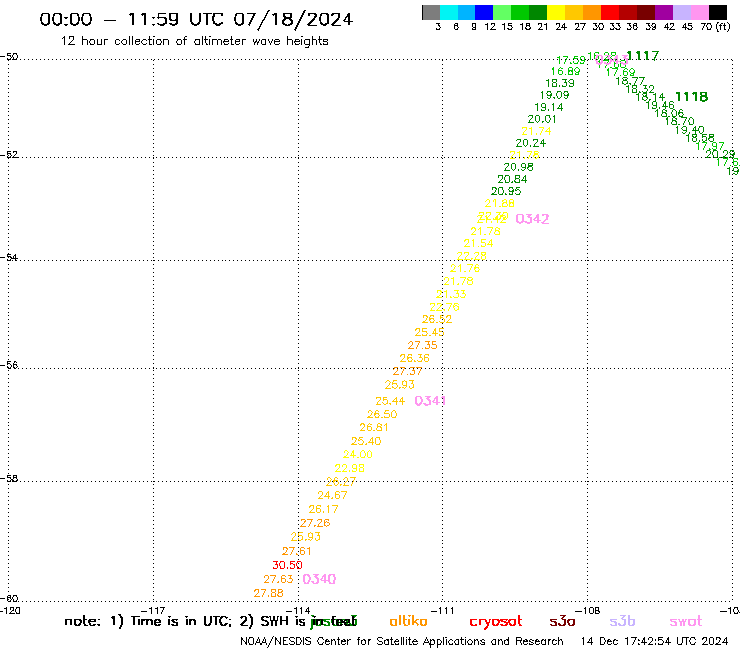Image resolution: width=740 pixels, height=650 pixels.
Task: Click the 22.76 wave height reading
Action: pos(445,307)
